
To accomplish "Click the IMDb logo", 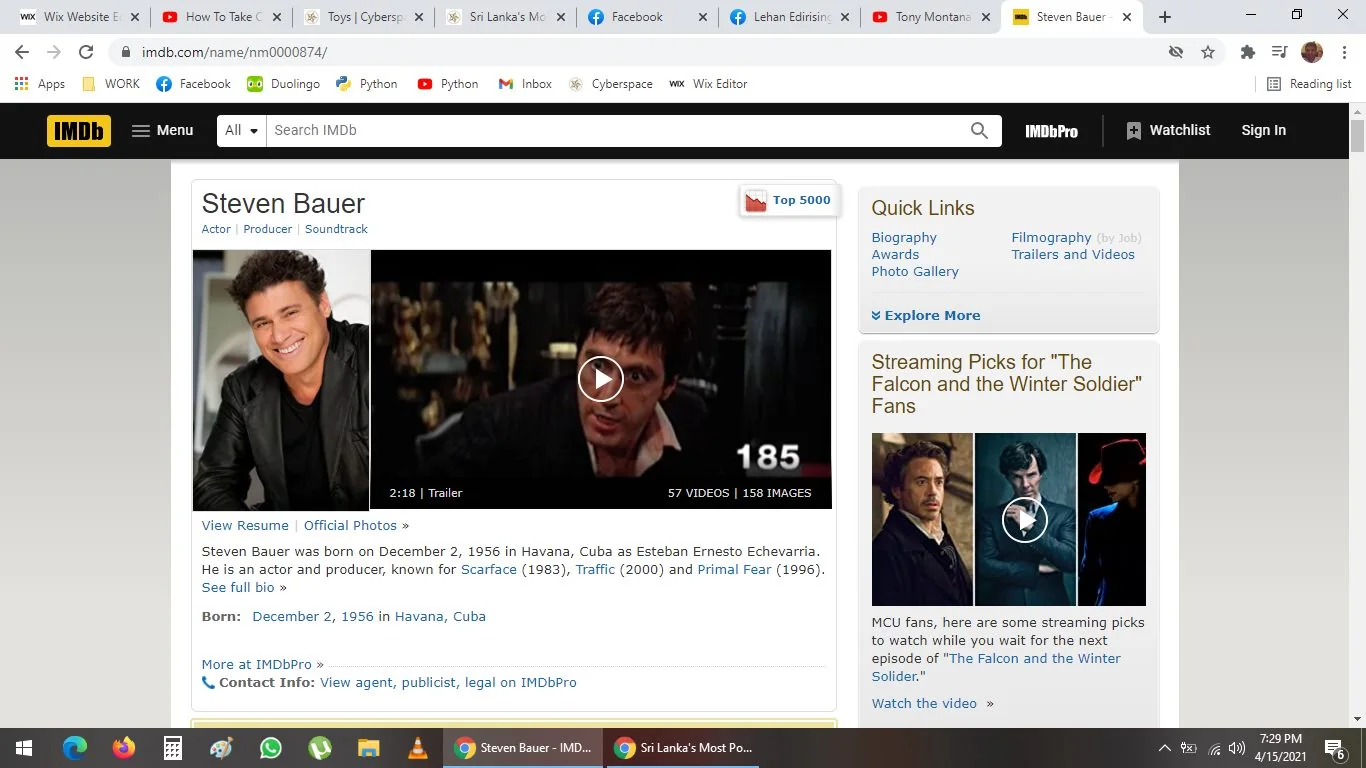I will (x=79, y=130).
